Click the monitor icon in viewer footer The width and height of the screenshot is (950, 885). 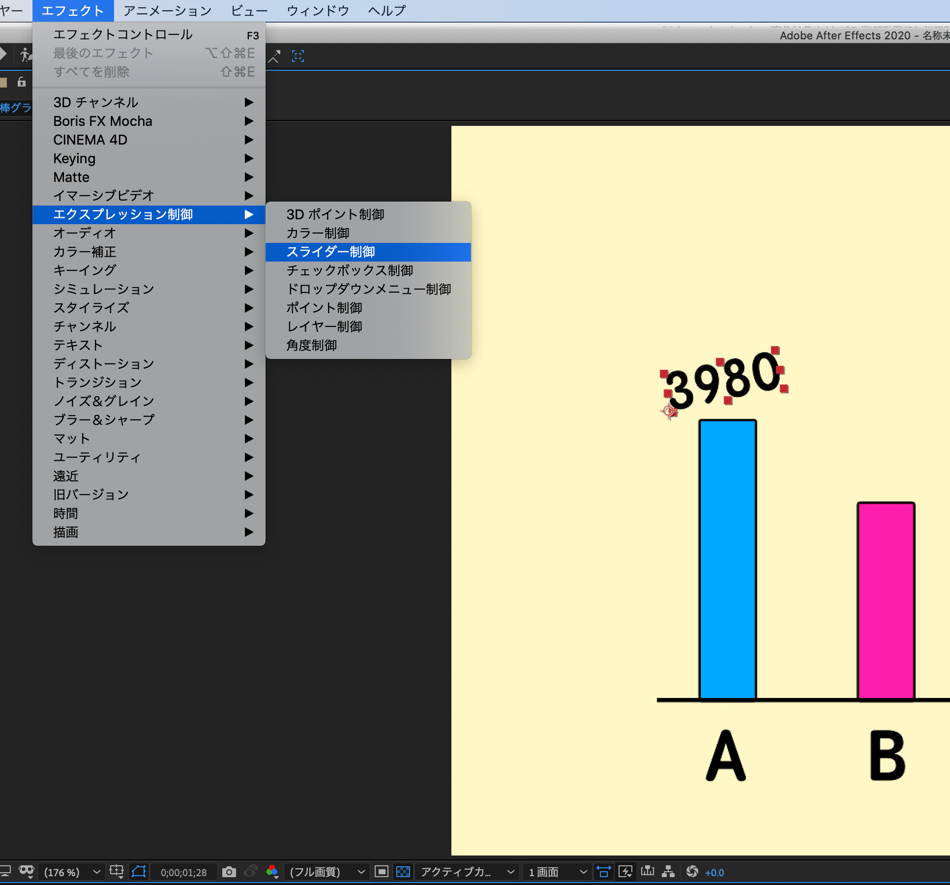click(5, 872)
